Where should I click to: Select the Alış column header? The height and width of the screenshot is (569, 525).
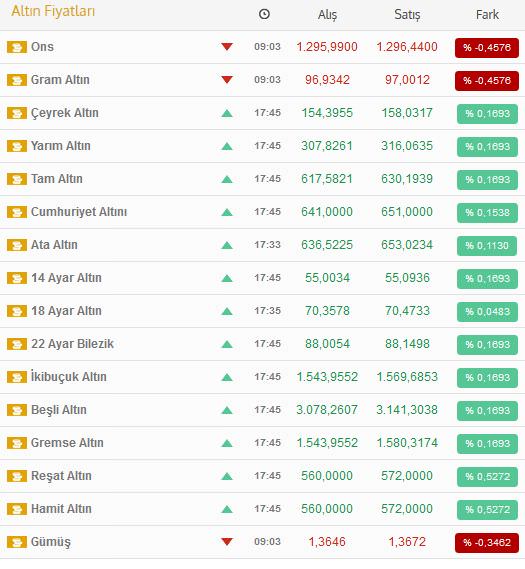tap(327, 15)
